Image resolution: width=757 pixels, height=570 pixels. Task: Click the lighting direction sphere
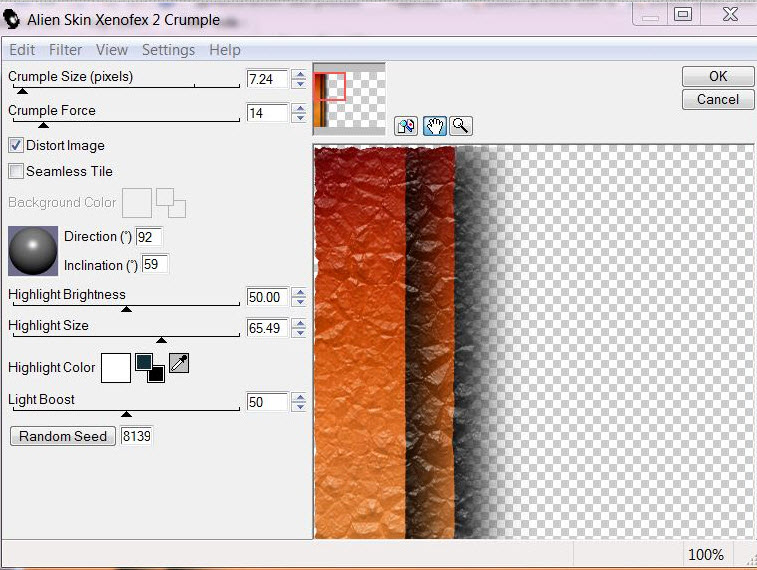point(33,251)
